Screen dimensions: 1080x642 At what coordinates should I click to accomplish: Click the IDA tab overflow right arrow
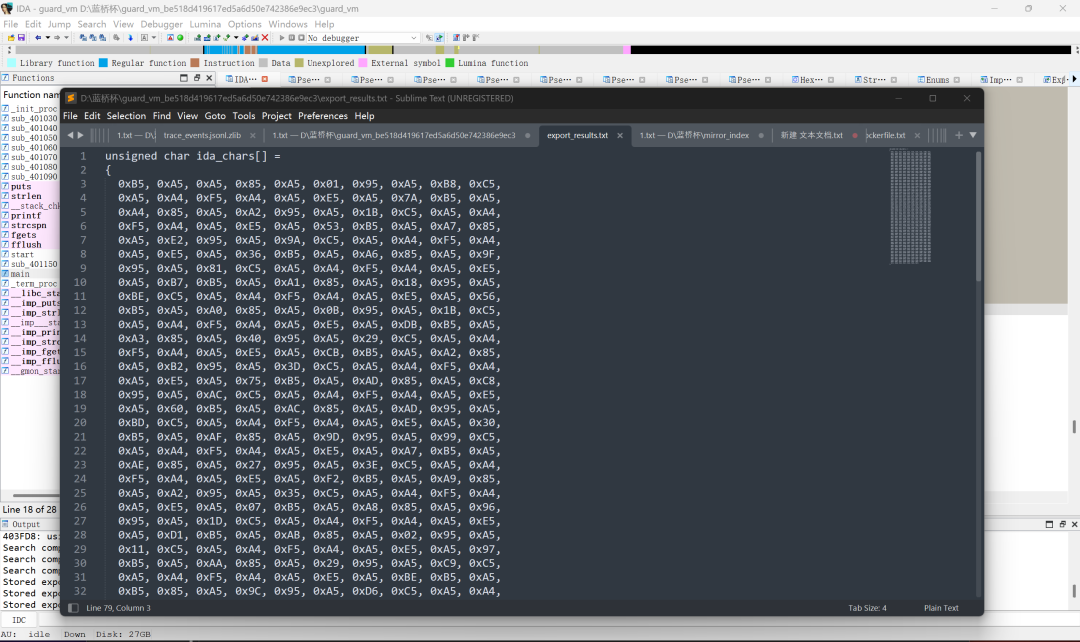1074,79
